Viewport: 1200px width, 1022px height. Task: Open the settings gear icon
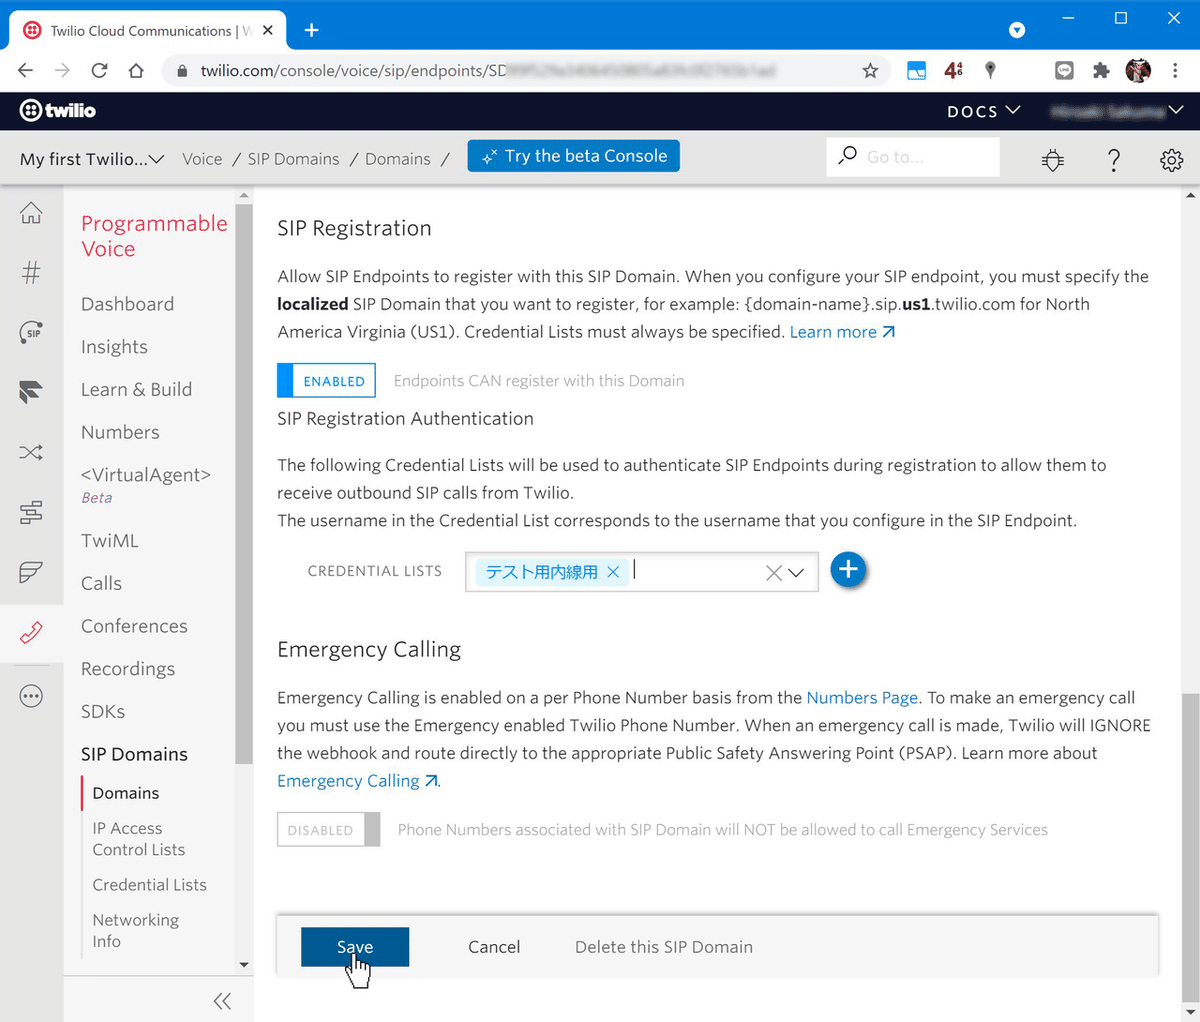(x=1172, y=159)
